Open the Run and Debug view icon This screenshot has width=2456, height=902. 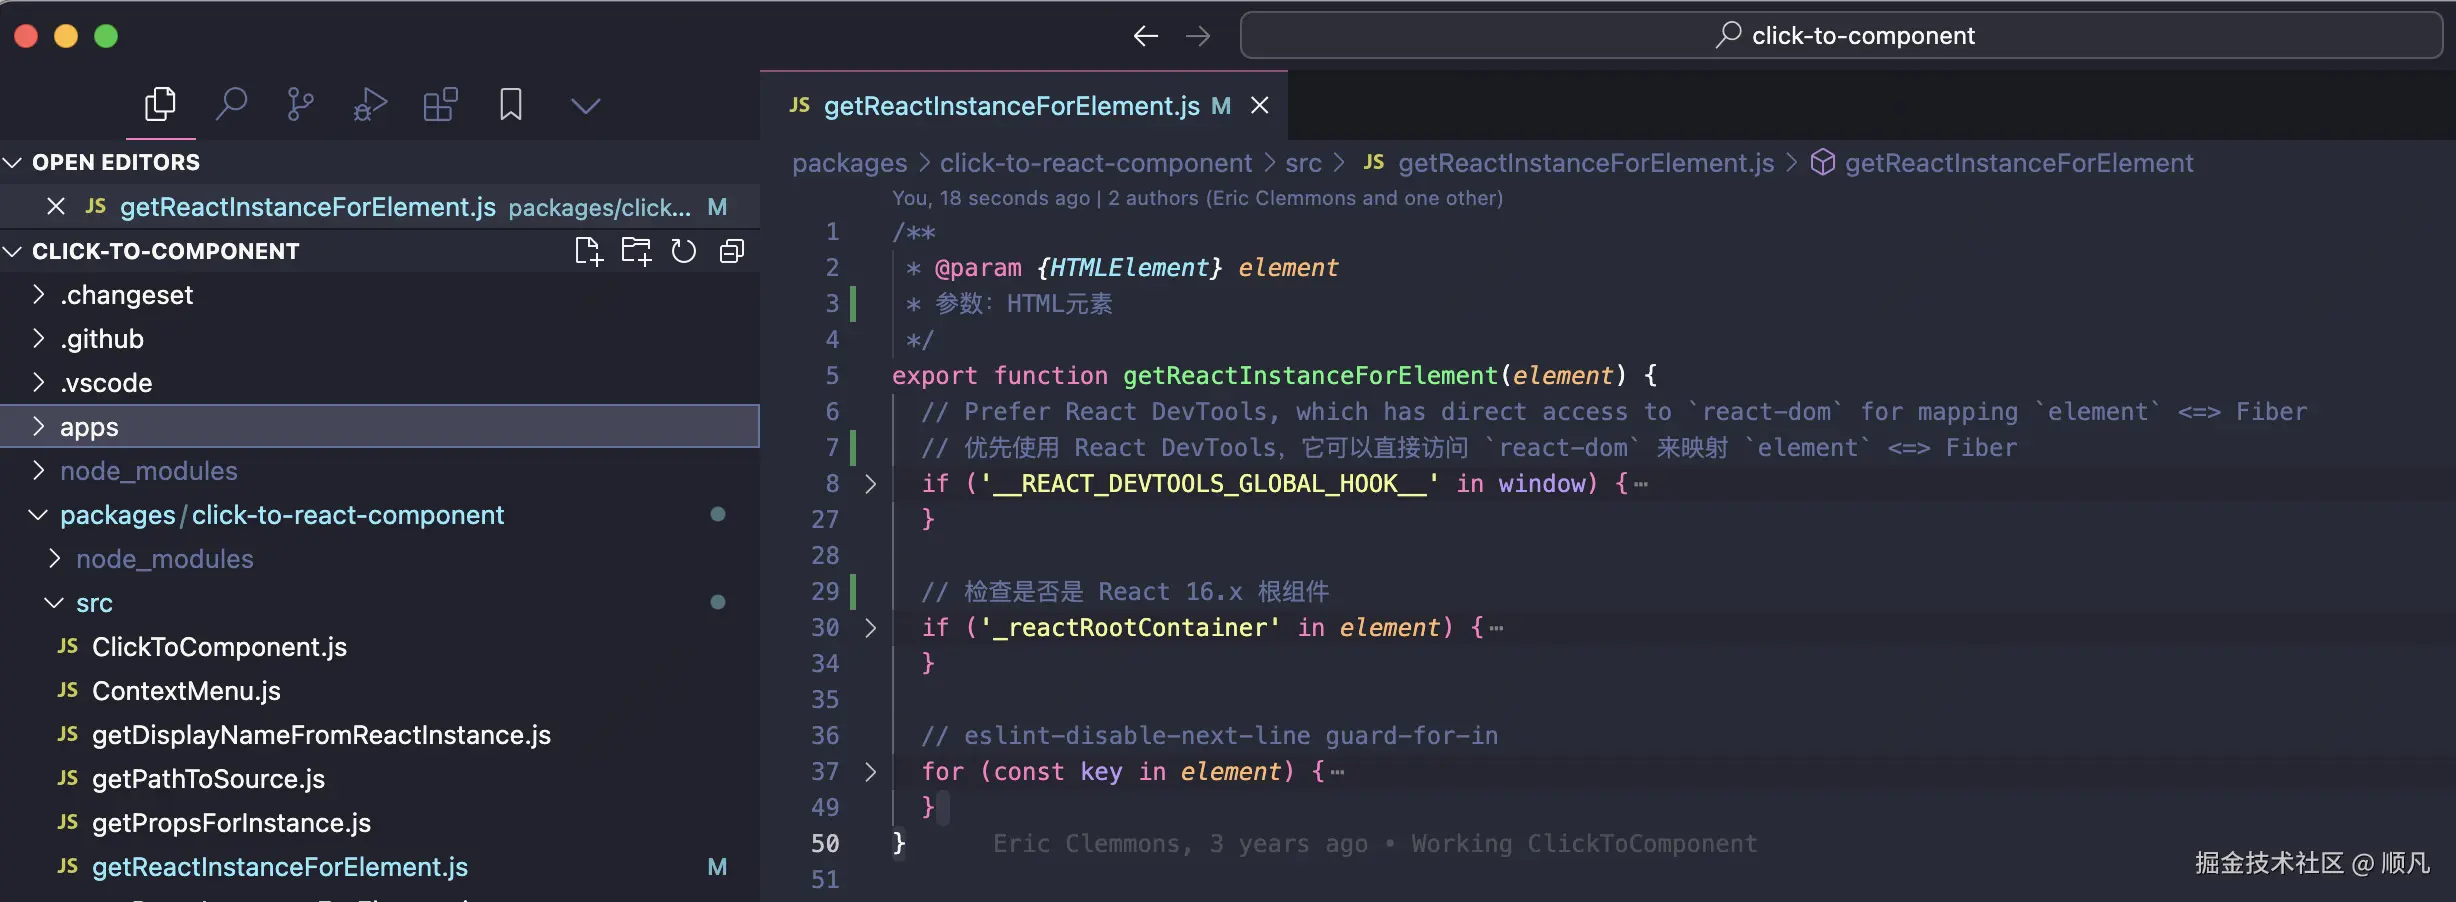coord(370,104)
